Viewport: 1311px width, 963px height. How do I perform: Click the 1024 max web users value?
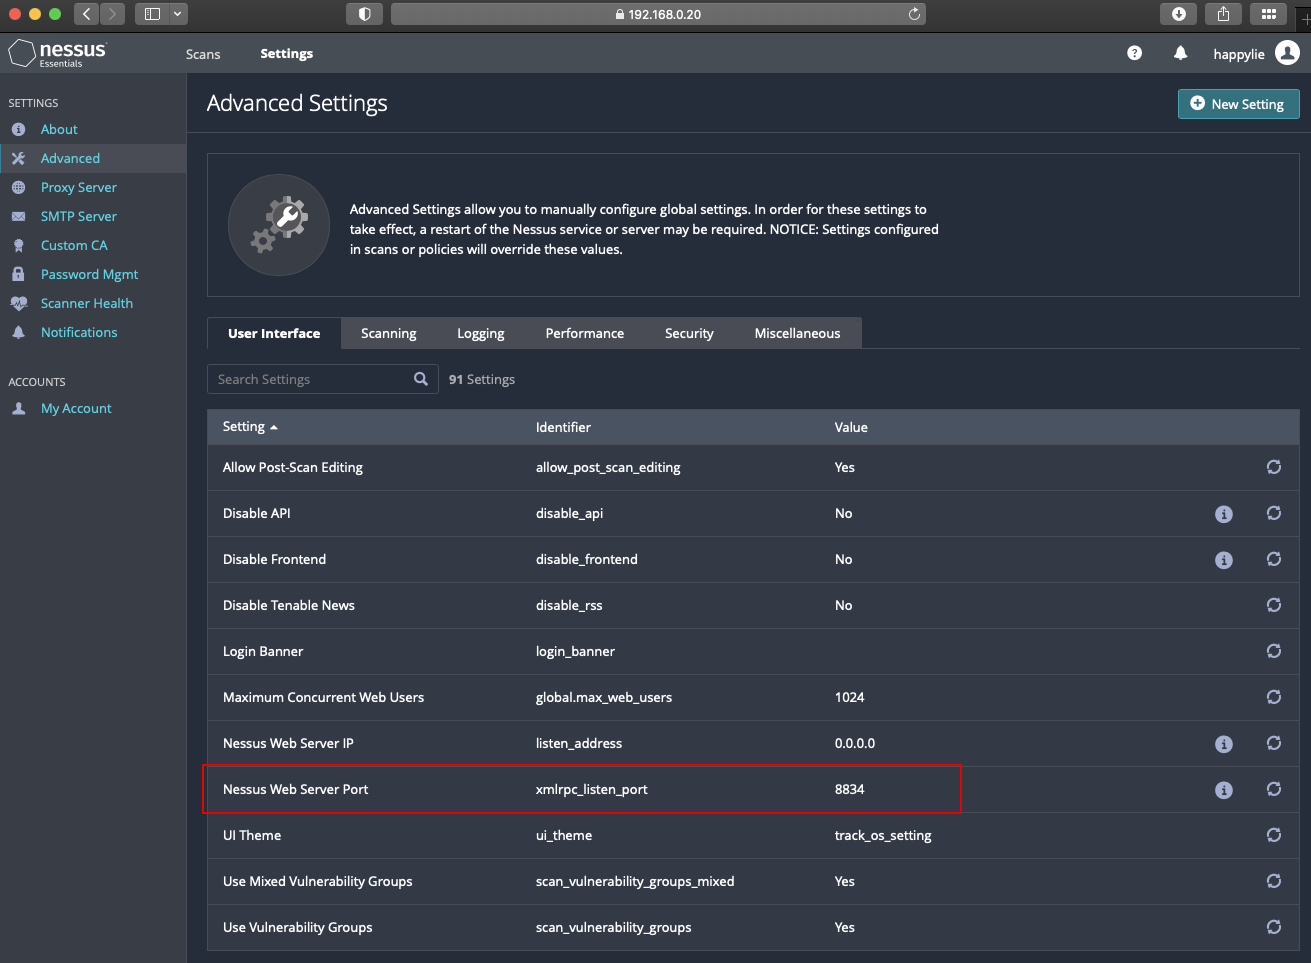849,697
